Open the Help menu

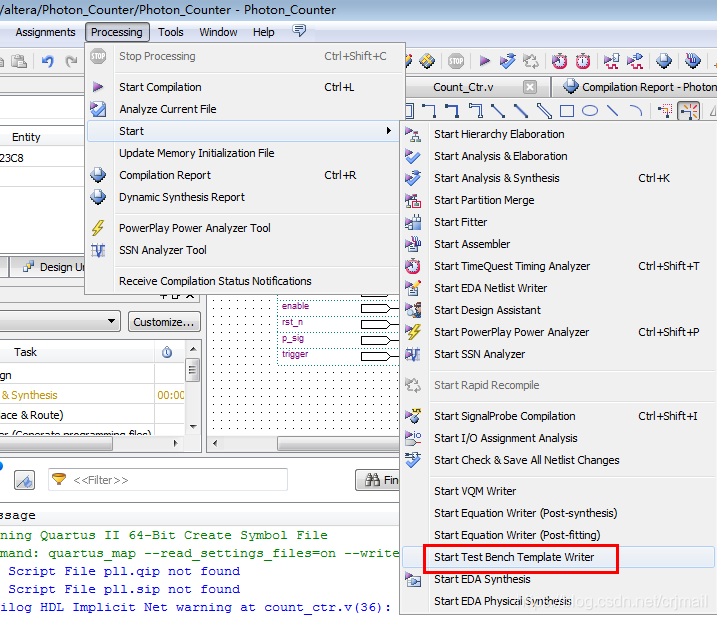[263, 32]
